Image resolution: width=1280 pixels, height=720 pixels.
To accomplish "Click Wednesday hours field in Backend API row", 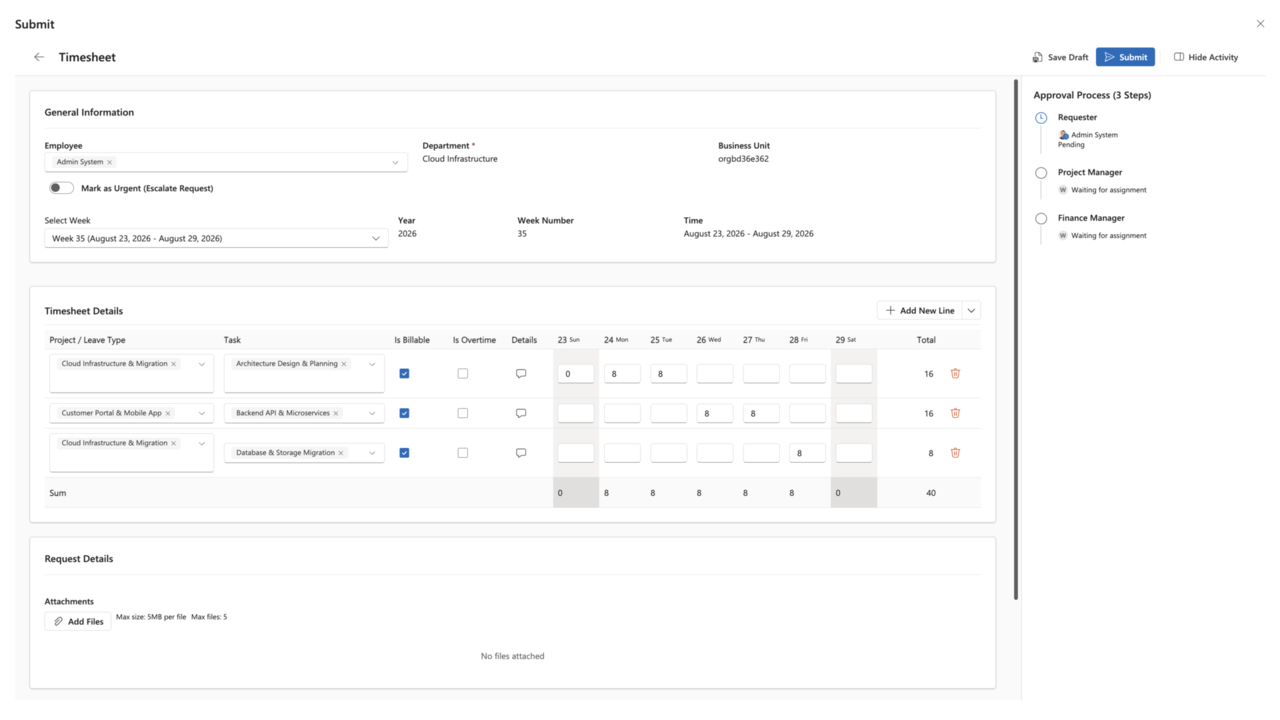I will click(715, 413).
